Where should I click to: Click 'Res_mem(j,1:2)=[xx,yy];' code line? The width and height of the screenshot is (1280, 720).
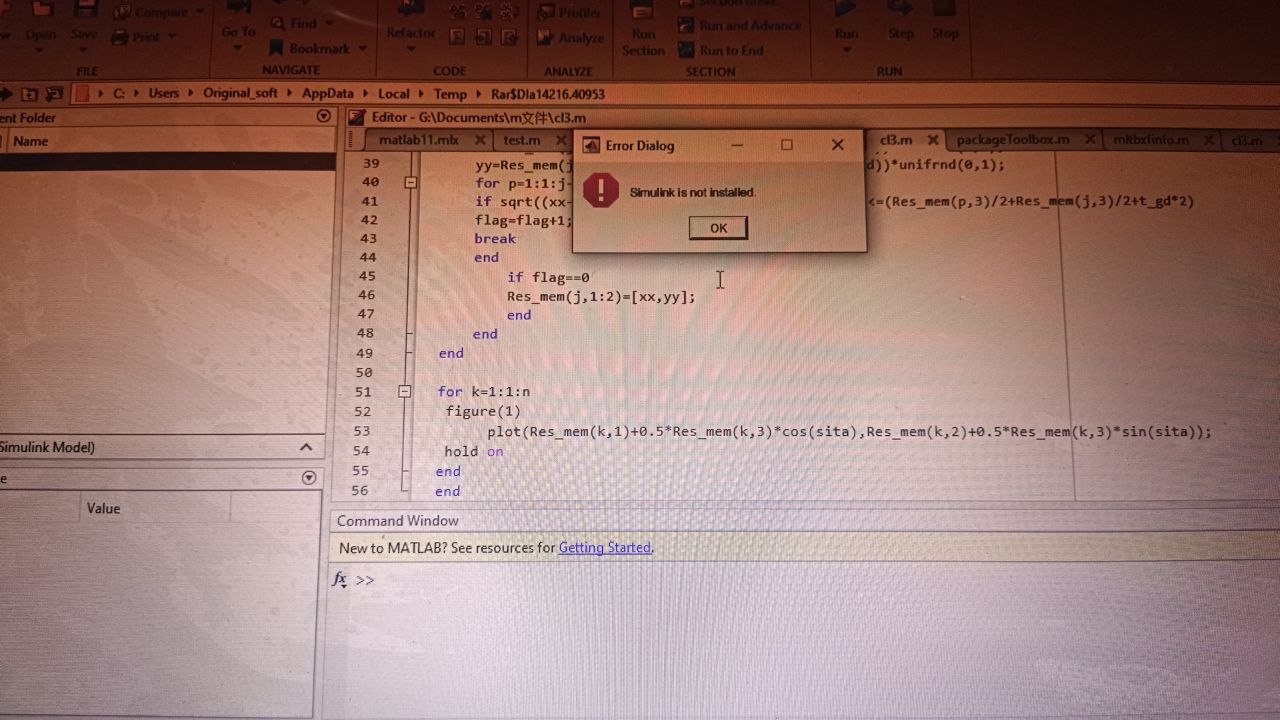601,296
